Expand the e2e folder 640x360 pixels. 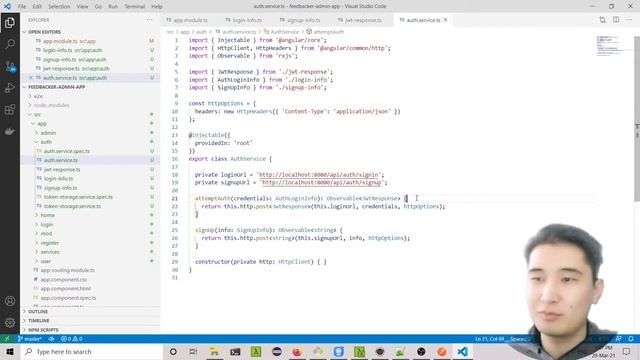[38, 96]
